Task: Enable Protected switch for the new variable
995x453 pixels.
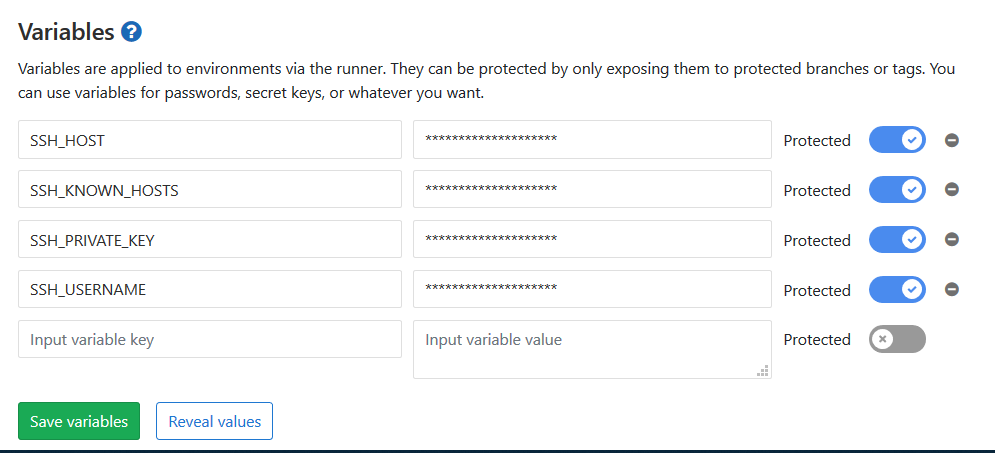Action: point(897,339)
